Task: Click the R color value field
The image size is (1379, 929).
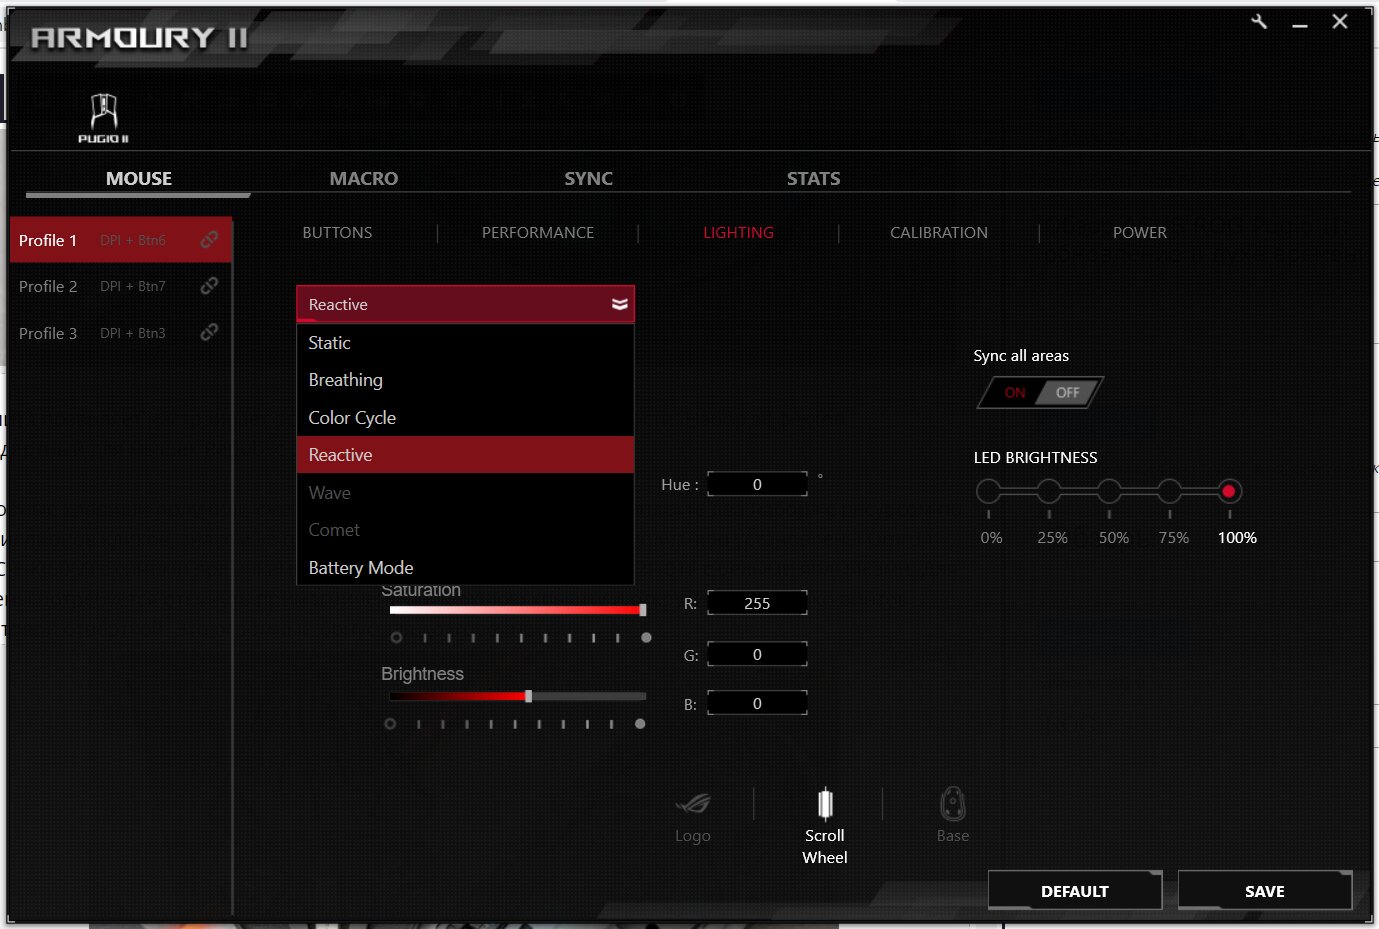Action: point(757,603)
